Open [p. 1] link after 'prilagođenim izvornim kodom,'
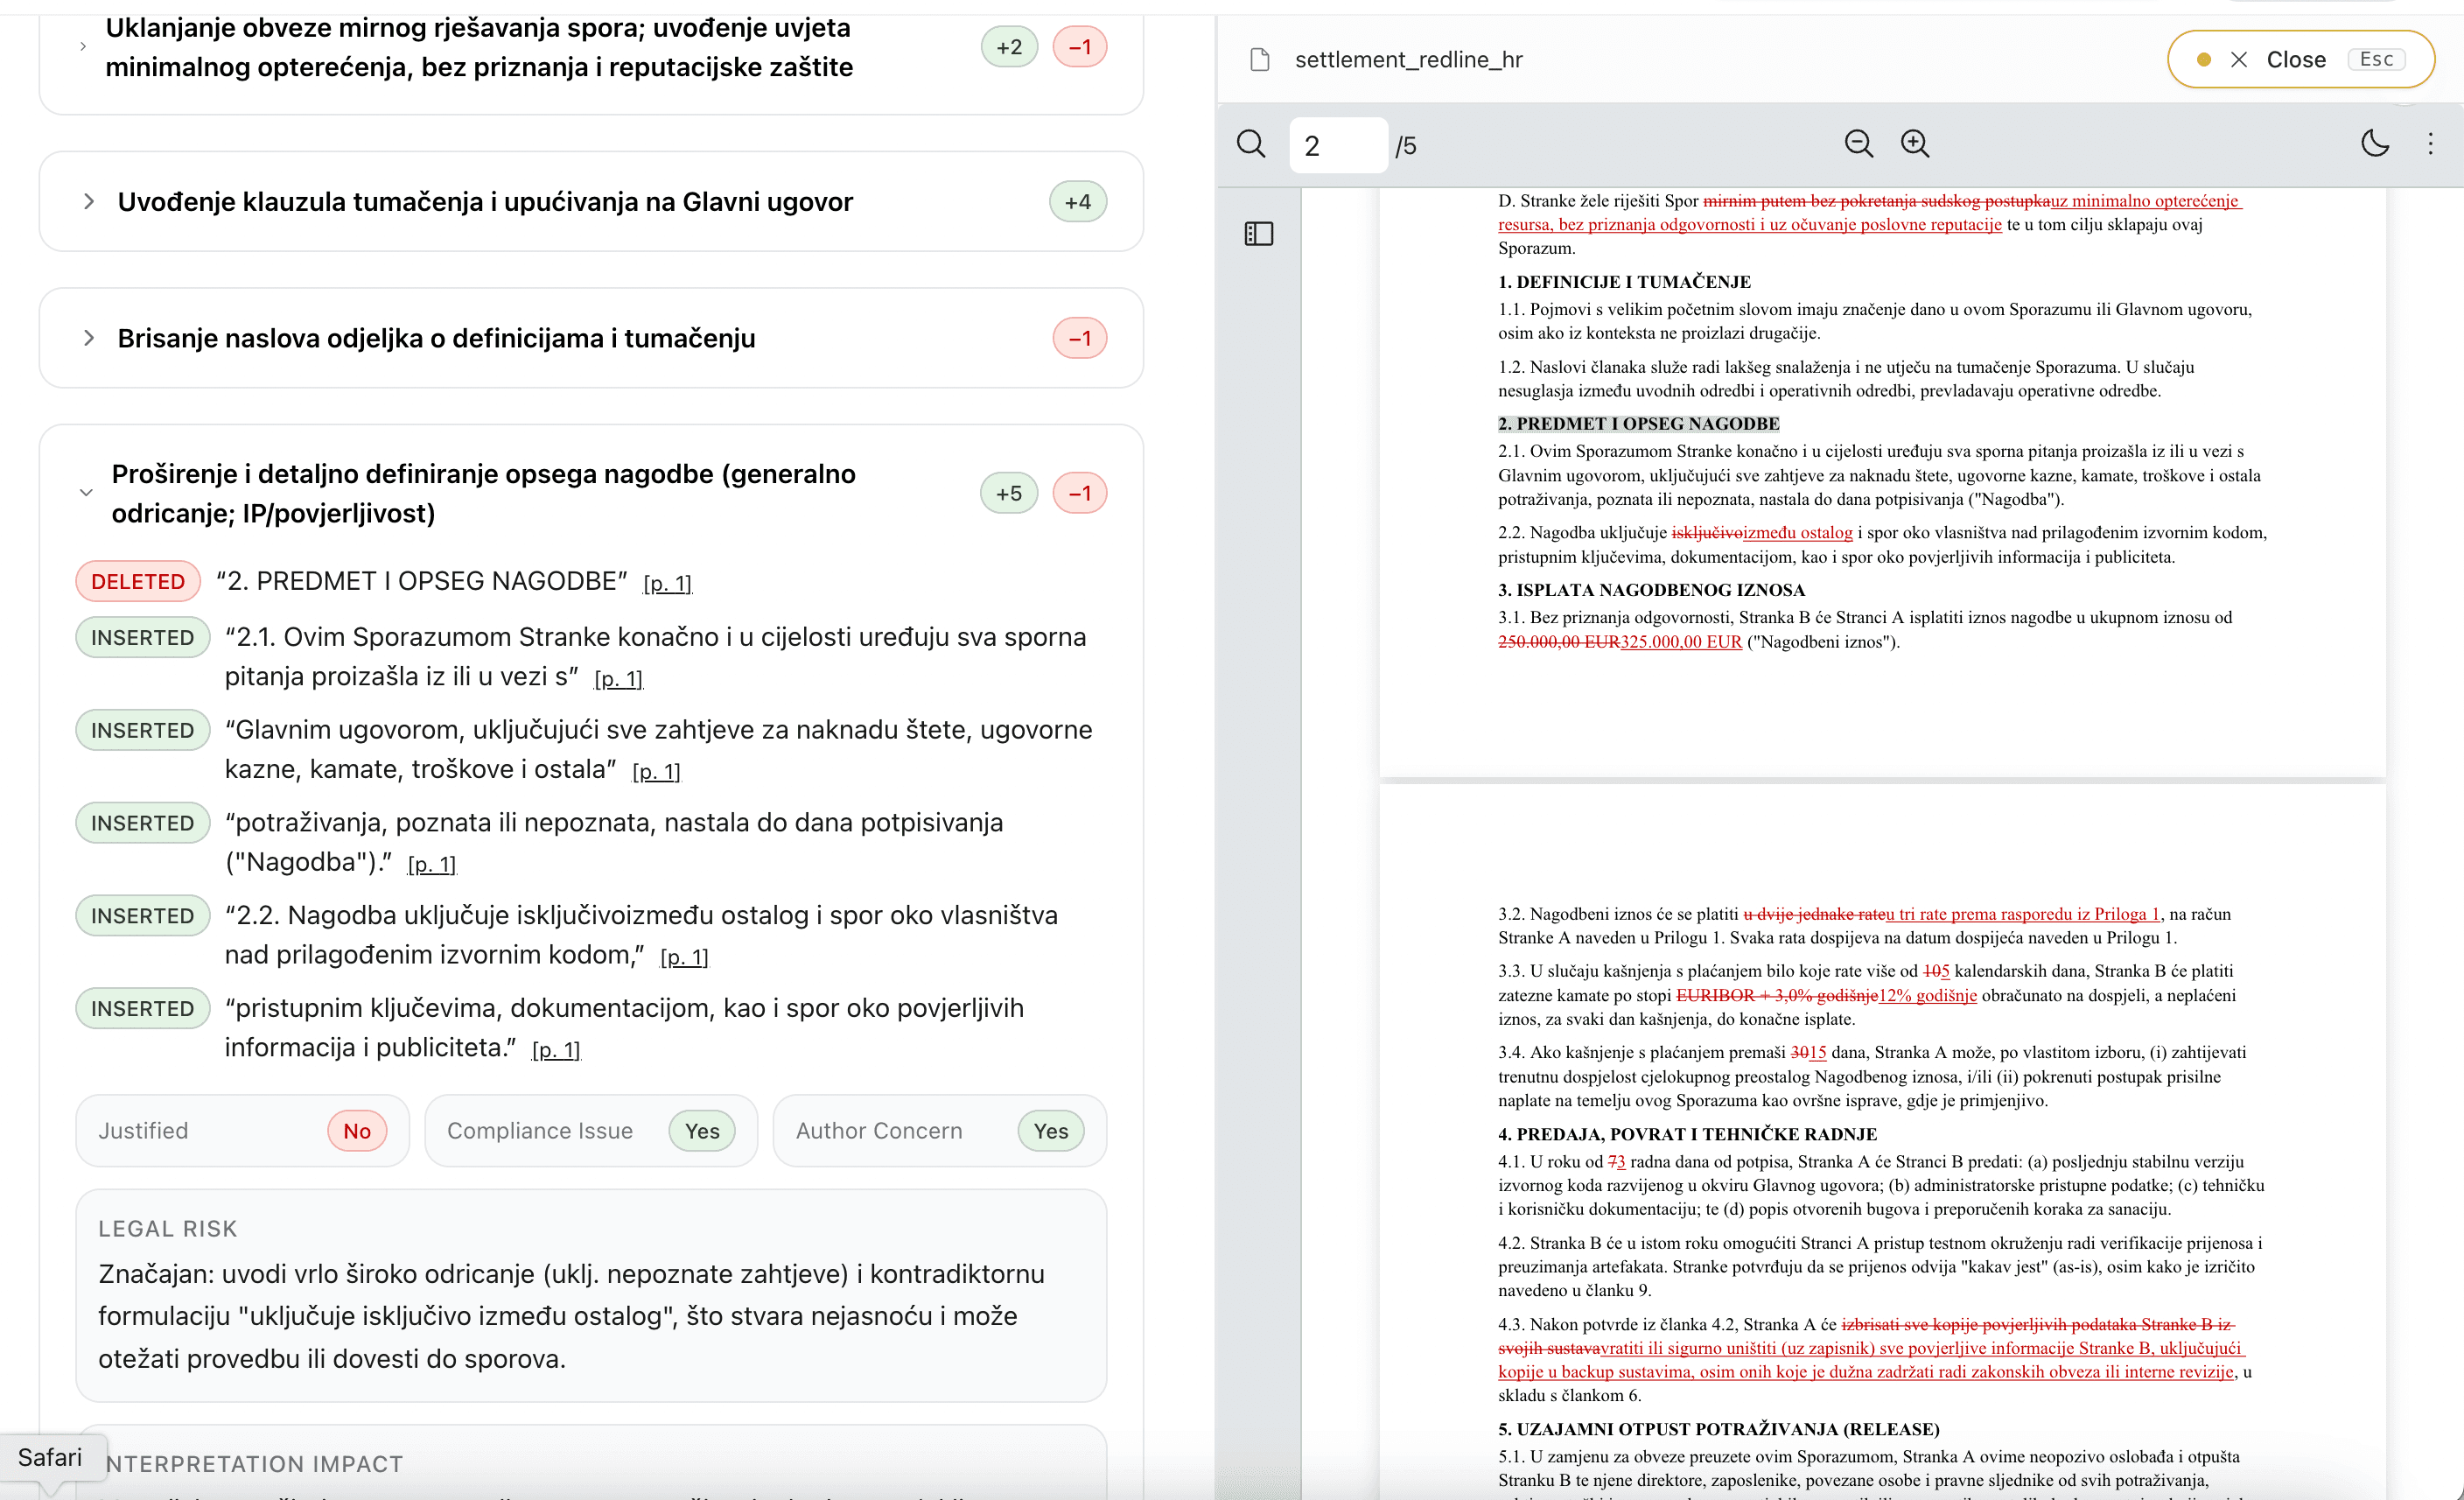The width and height of the screenshot is (2464, 1500). point(684,958)
